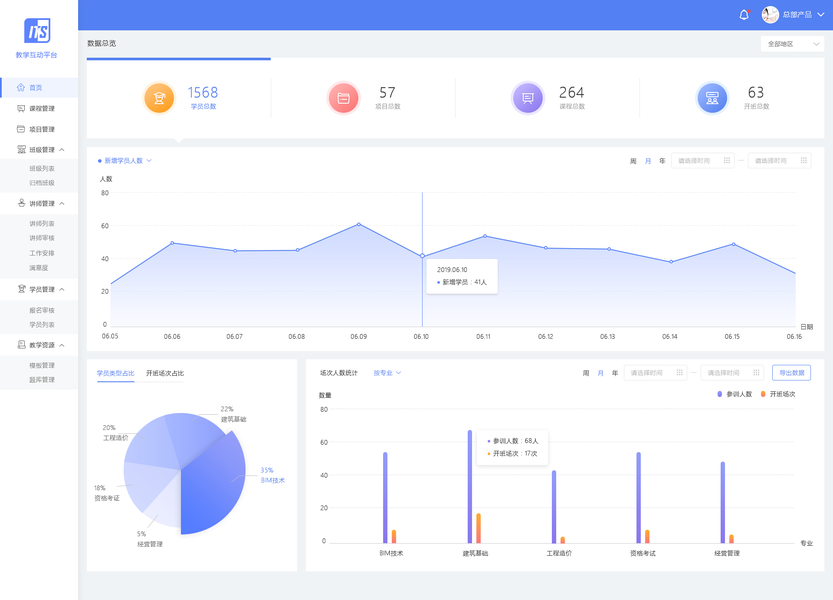Toggle 开班场次 legend in the bar chart
The image size is (833, 600).
(x=778, y=394)
